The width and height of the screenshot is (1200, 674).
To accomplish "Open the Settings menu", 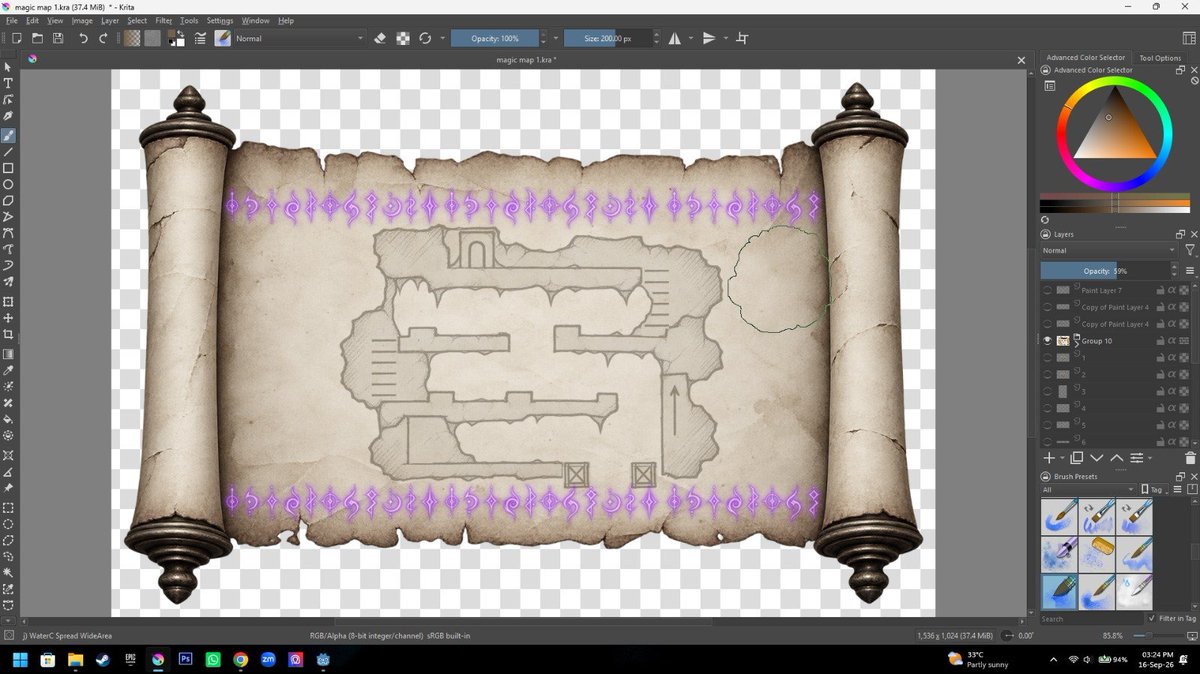I will point(220,20).
